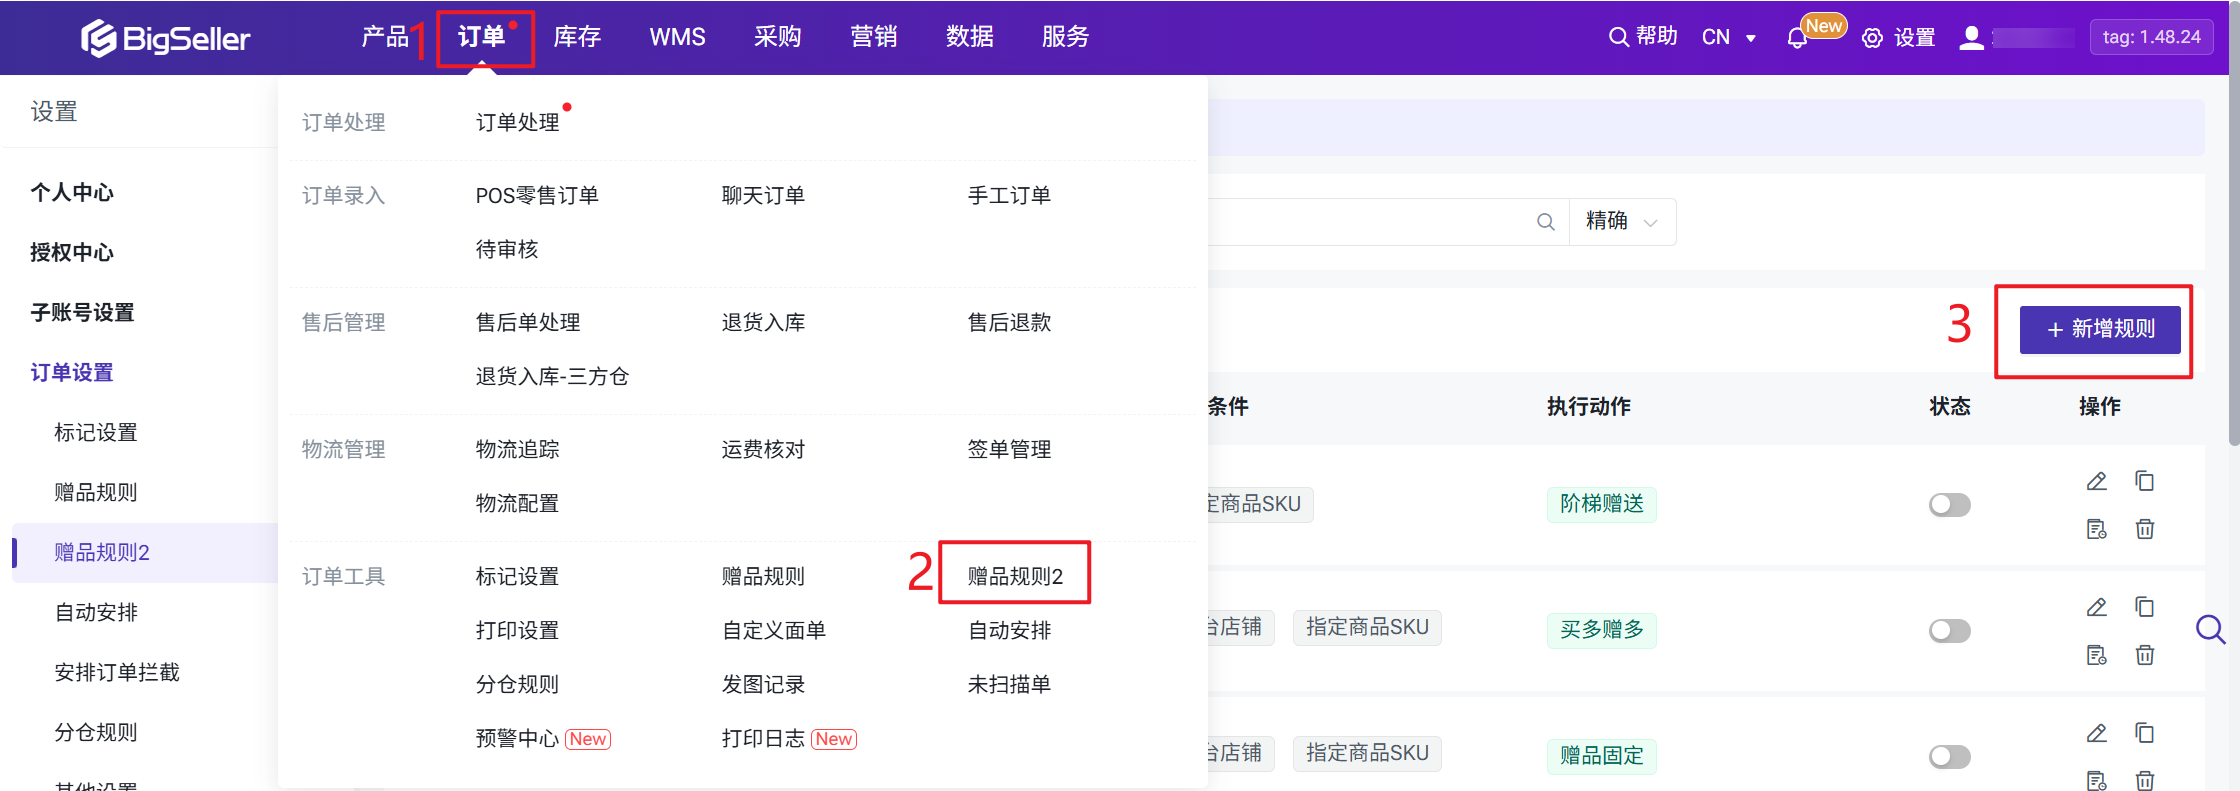
Task: Click the copy icon for 买多赠多 rule
Action: 2144,607
